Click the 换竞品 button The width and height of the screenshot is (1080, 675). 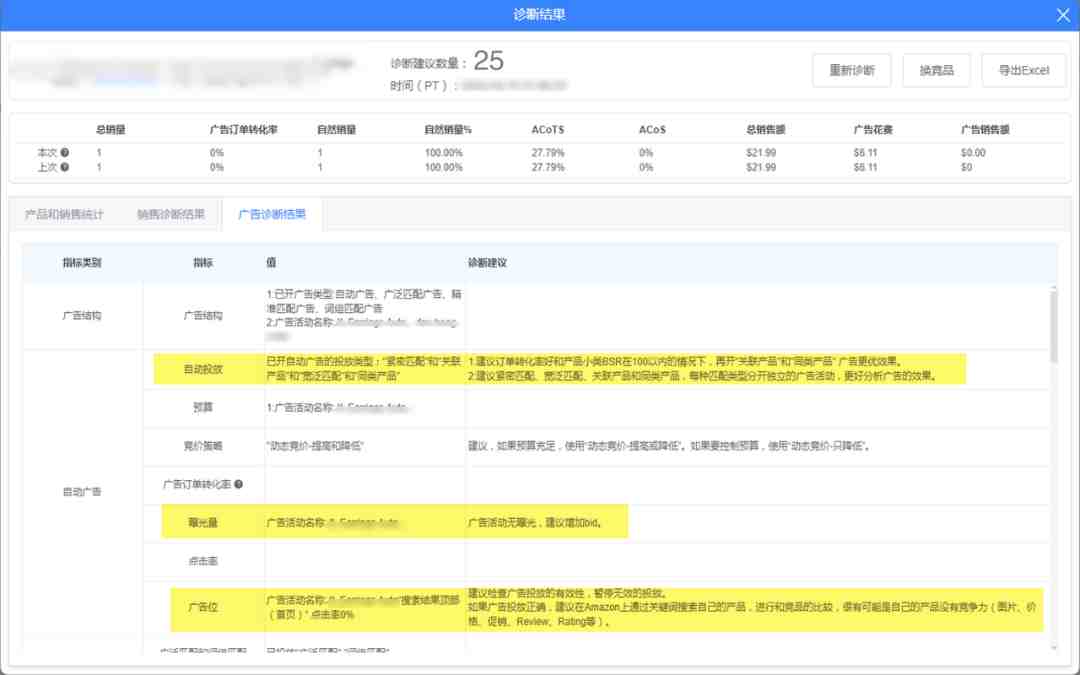[936, 70]
